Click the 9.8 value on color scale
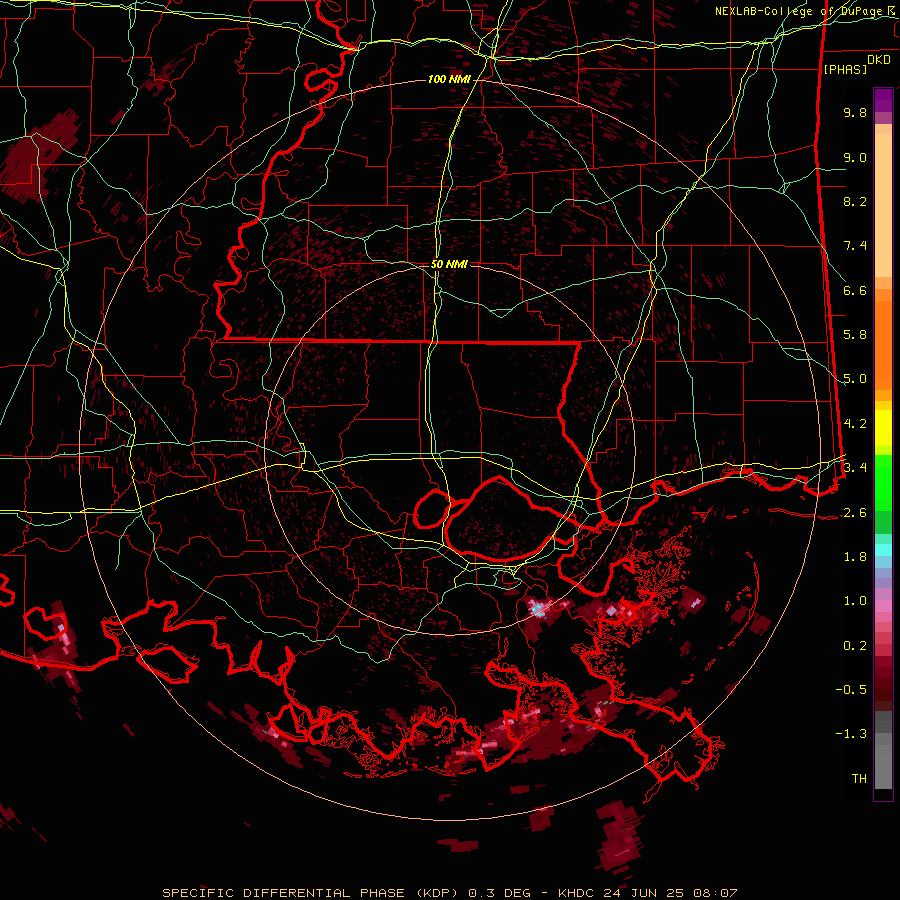The width and height of the screenshot is (900, 900). point(855,112)
